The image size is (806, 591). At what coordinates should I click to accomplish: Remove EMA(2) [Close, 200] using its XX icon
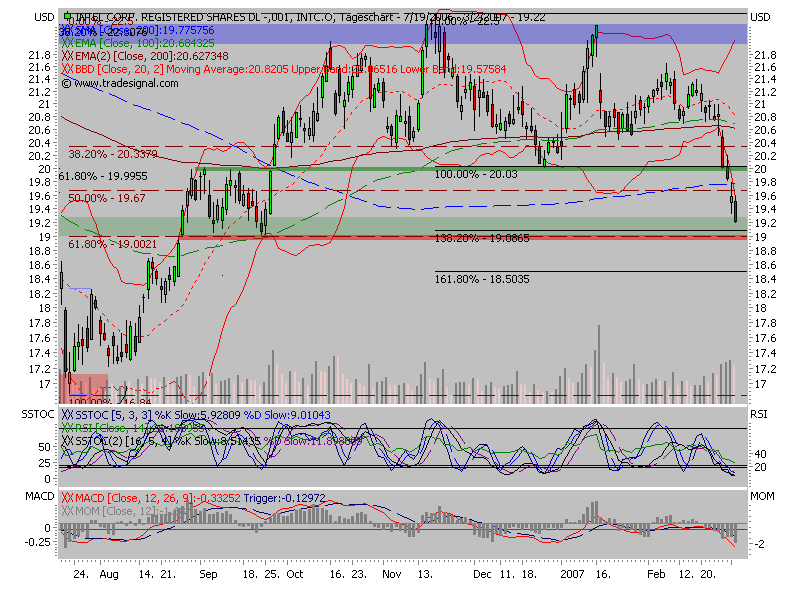[66, 55]
